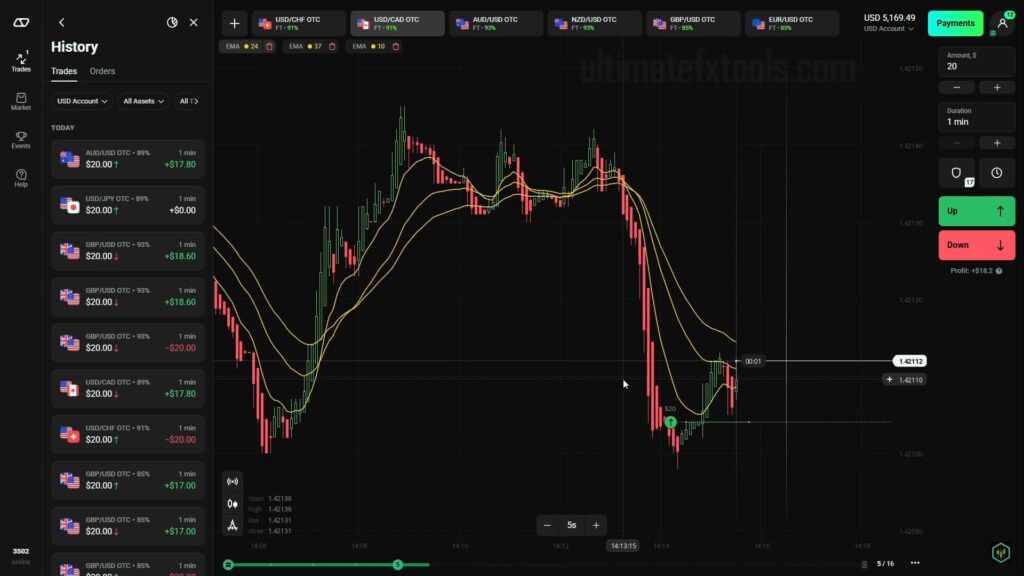The height and width of the screenshot is (576, 1024).
Task: Open the chart type icon above the timeline
Action: 232,503
